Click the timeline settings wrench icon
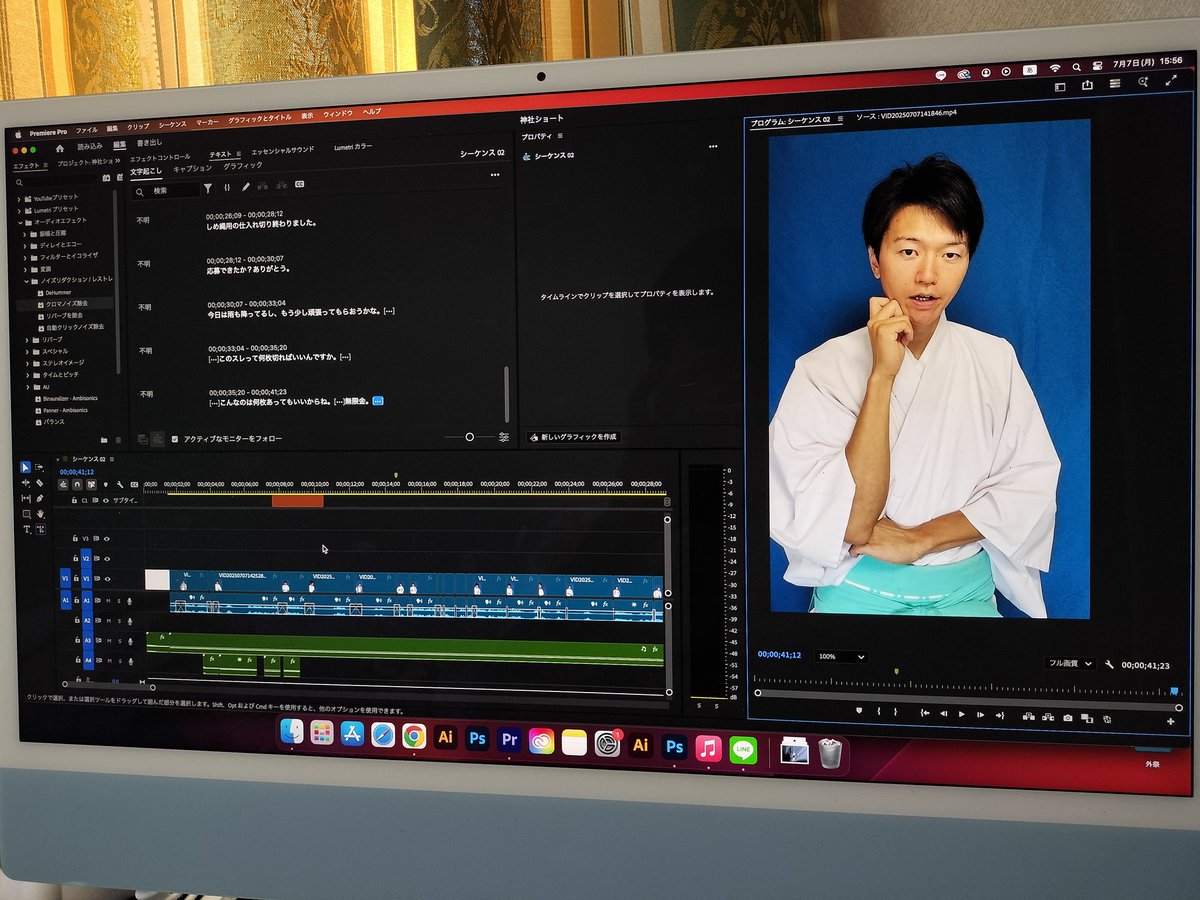The image size is (1200, 900). coord(120,485)
